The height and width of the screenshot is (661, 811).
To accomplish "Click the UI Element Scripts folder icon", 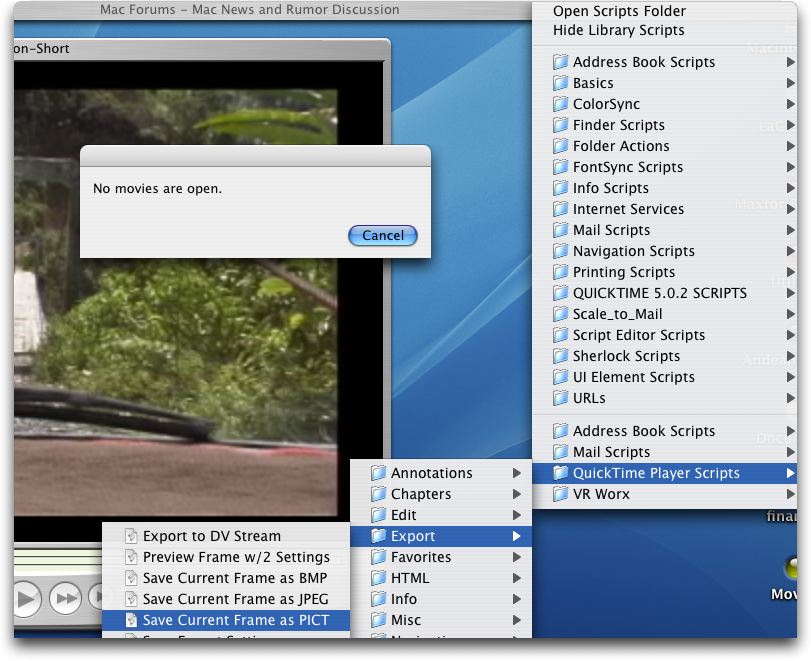I will [x=560, y=377].
